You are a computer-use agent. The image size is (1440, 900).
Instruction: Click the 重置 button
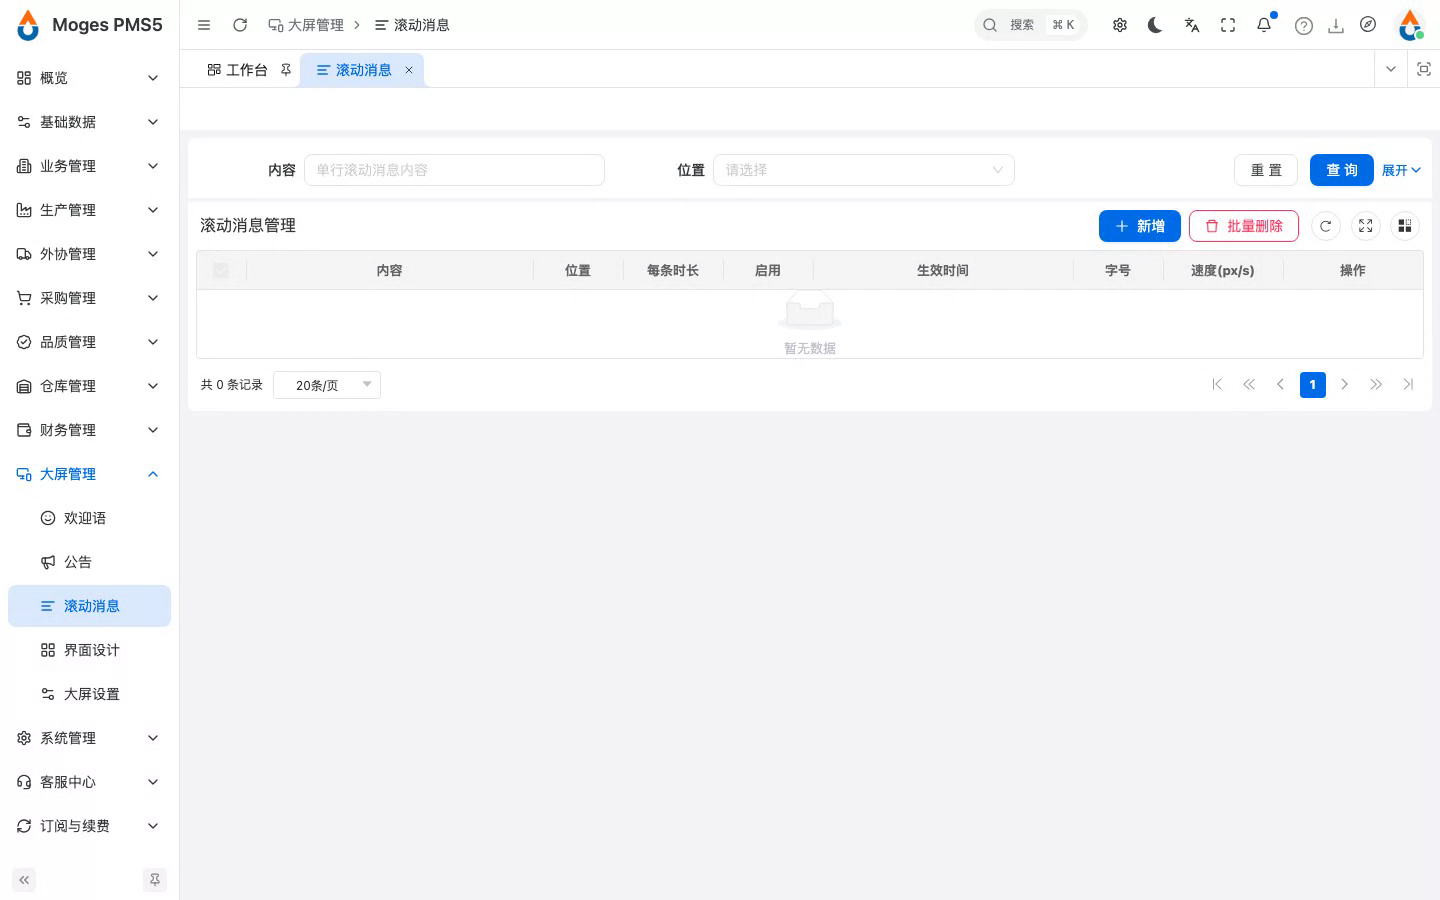click(x=1266, y=170)
